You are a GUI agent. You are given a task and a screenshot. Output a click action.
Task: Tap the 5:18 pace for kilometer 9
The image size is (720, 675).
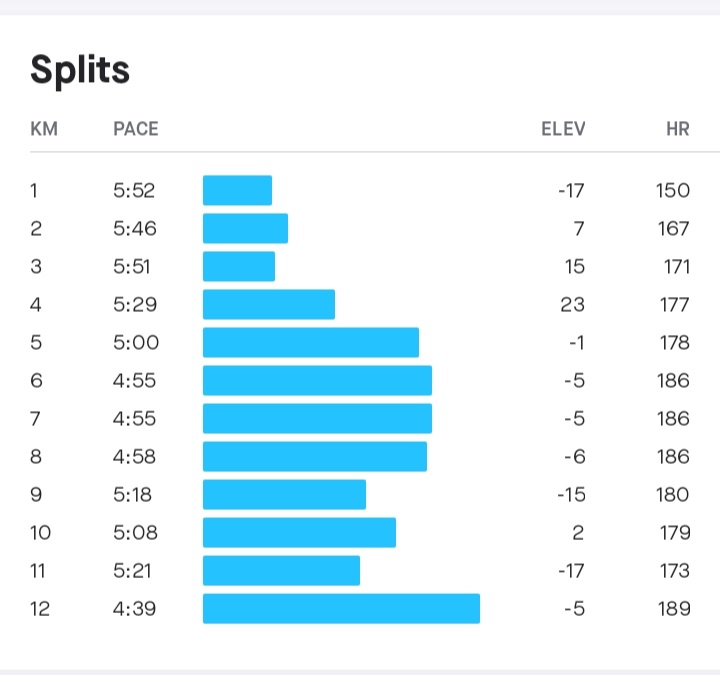pos(132,495)
